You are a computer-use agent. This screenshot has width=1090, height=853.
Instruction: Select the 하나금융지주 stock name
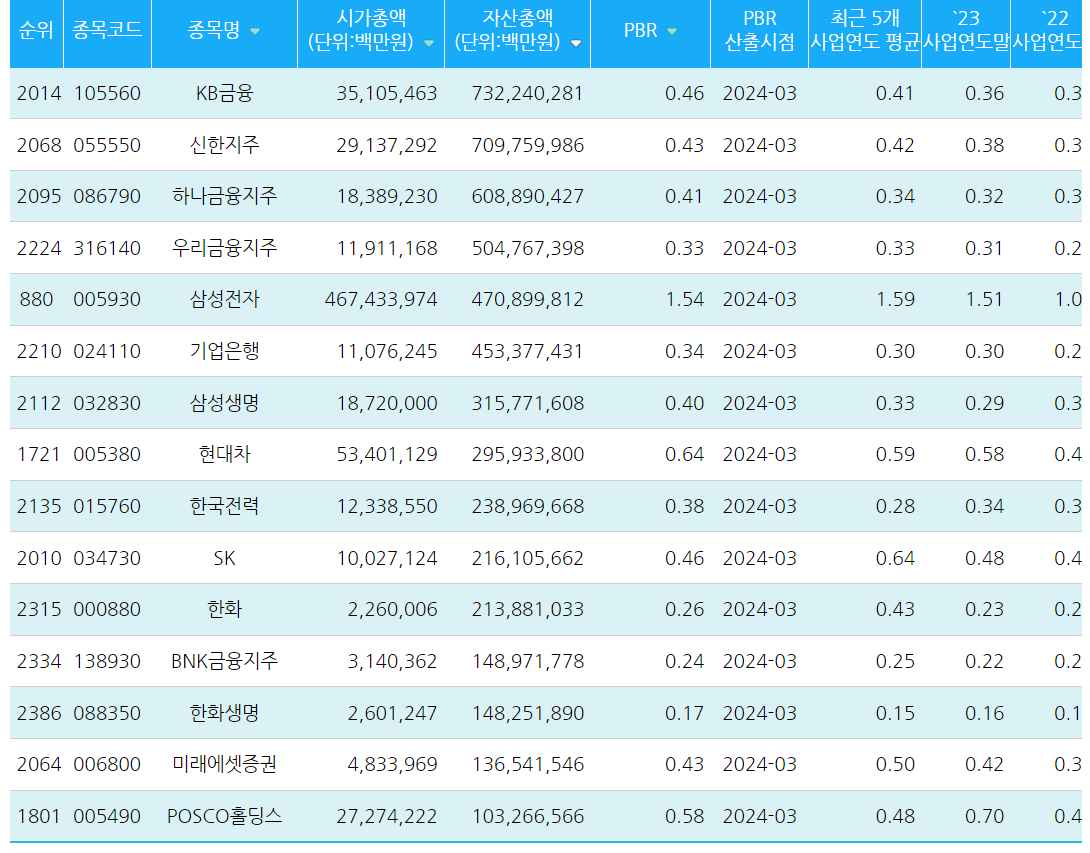point(225,196)
